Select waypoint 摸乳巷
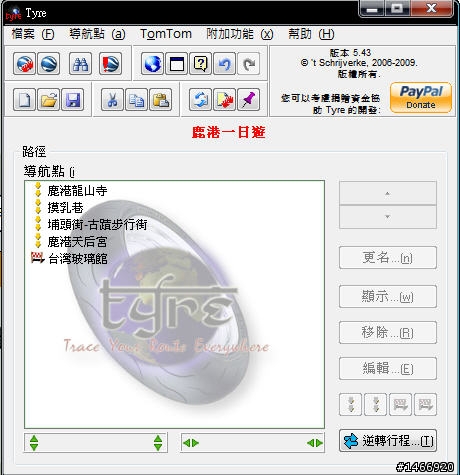This screenshot has height=475, width=460. (65, 208)
